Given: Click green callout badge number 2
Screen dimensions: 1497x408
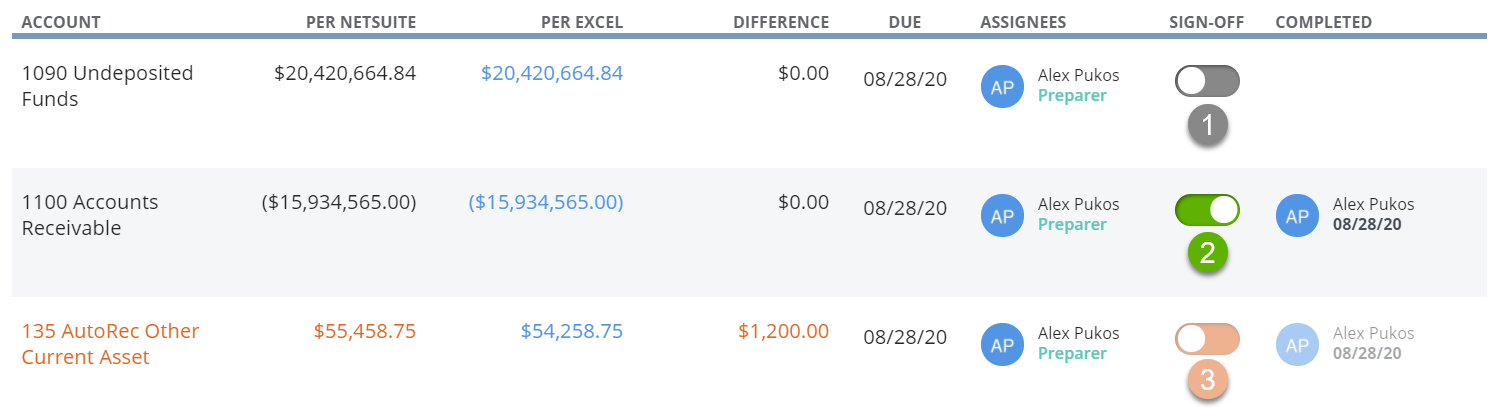Looking at the screenshot, I should (1207, 253).
